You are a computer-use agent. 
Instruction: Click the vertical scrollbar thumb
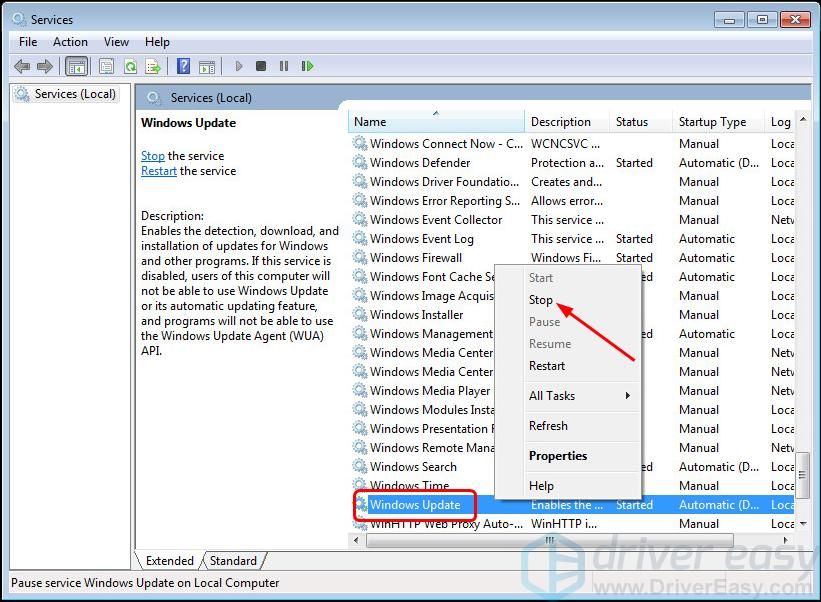pos(803,474)
